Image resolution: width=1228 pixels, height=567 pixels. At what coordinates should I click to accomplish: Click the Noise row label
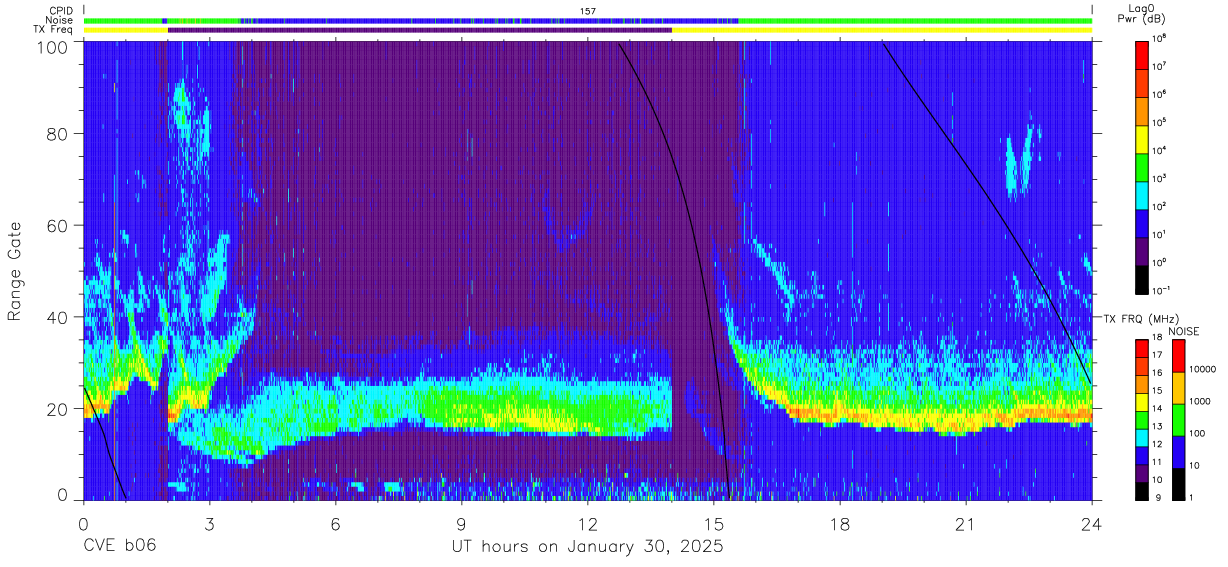coord(61,20)
